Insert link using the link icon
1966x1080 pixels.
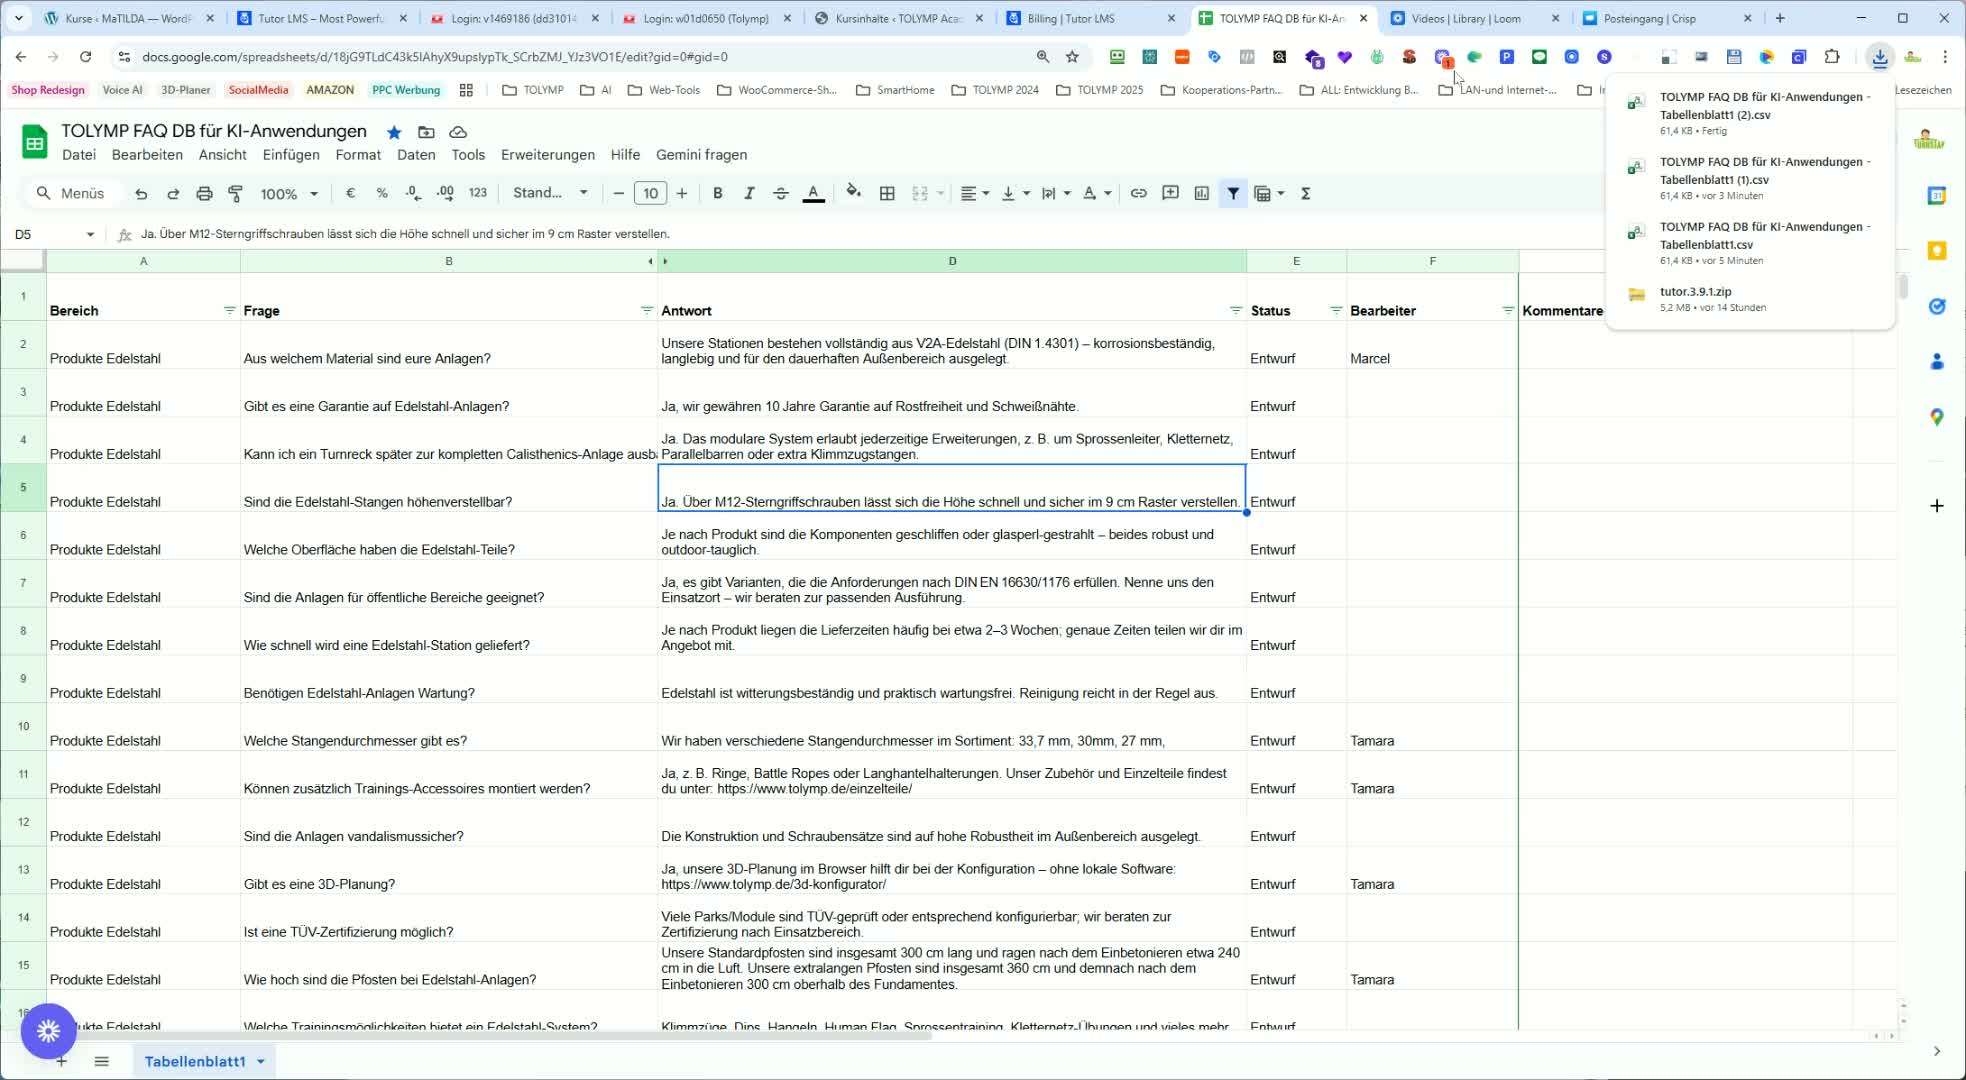coord(1138,194)
